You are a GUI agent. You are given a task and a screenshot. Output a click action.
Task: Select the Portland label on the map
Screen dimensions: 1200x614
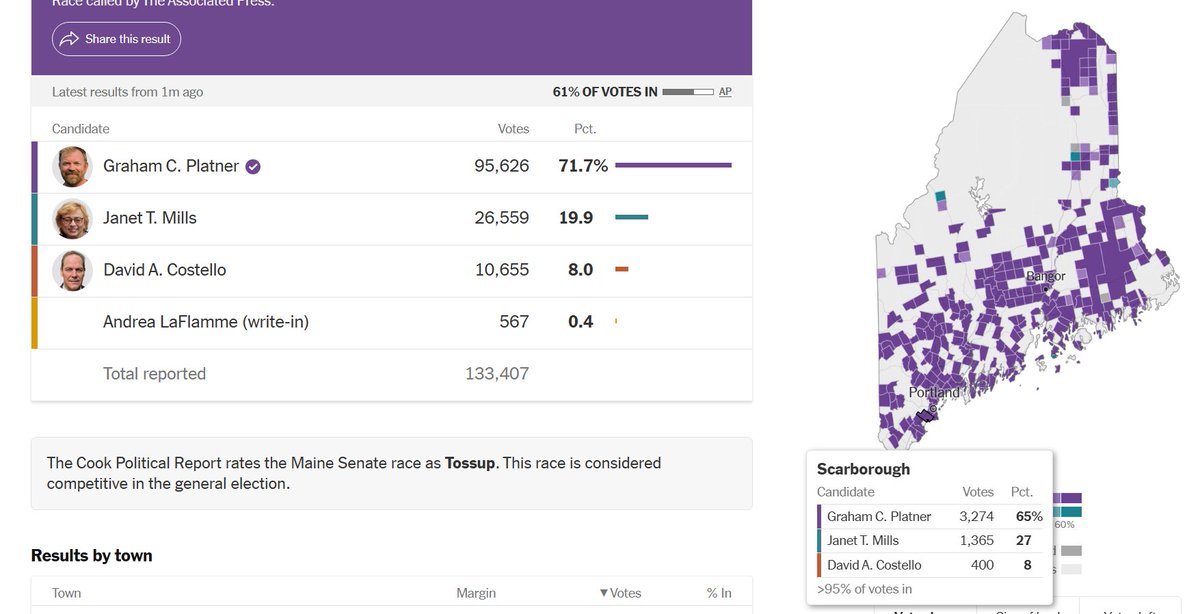point(934,393)
